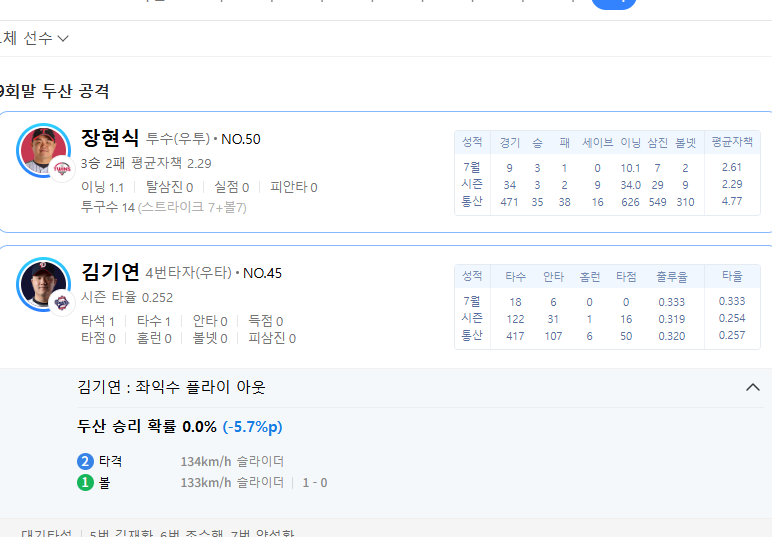The width and height of the screenshot is (772, 537).
Task: Click the 133km/h 슬라이더 ball pitch entry
Action: [x=232, y=483]
